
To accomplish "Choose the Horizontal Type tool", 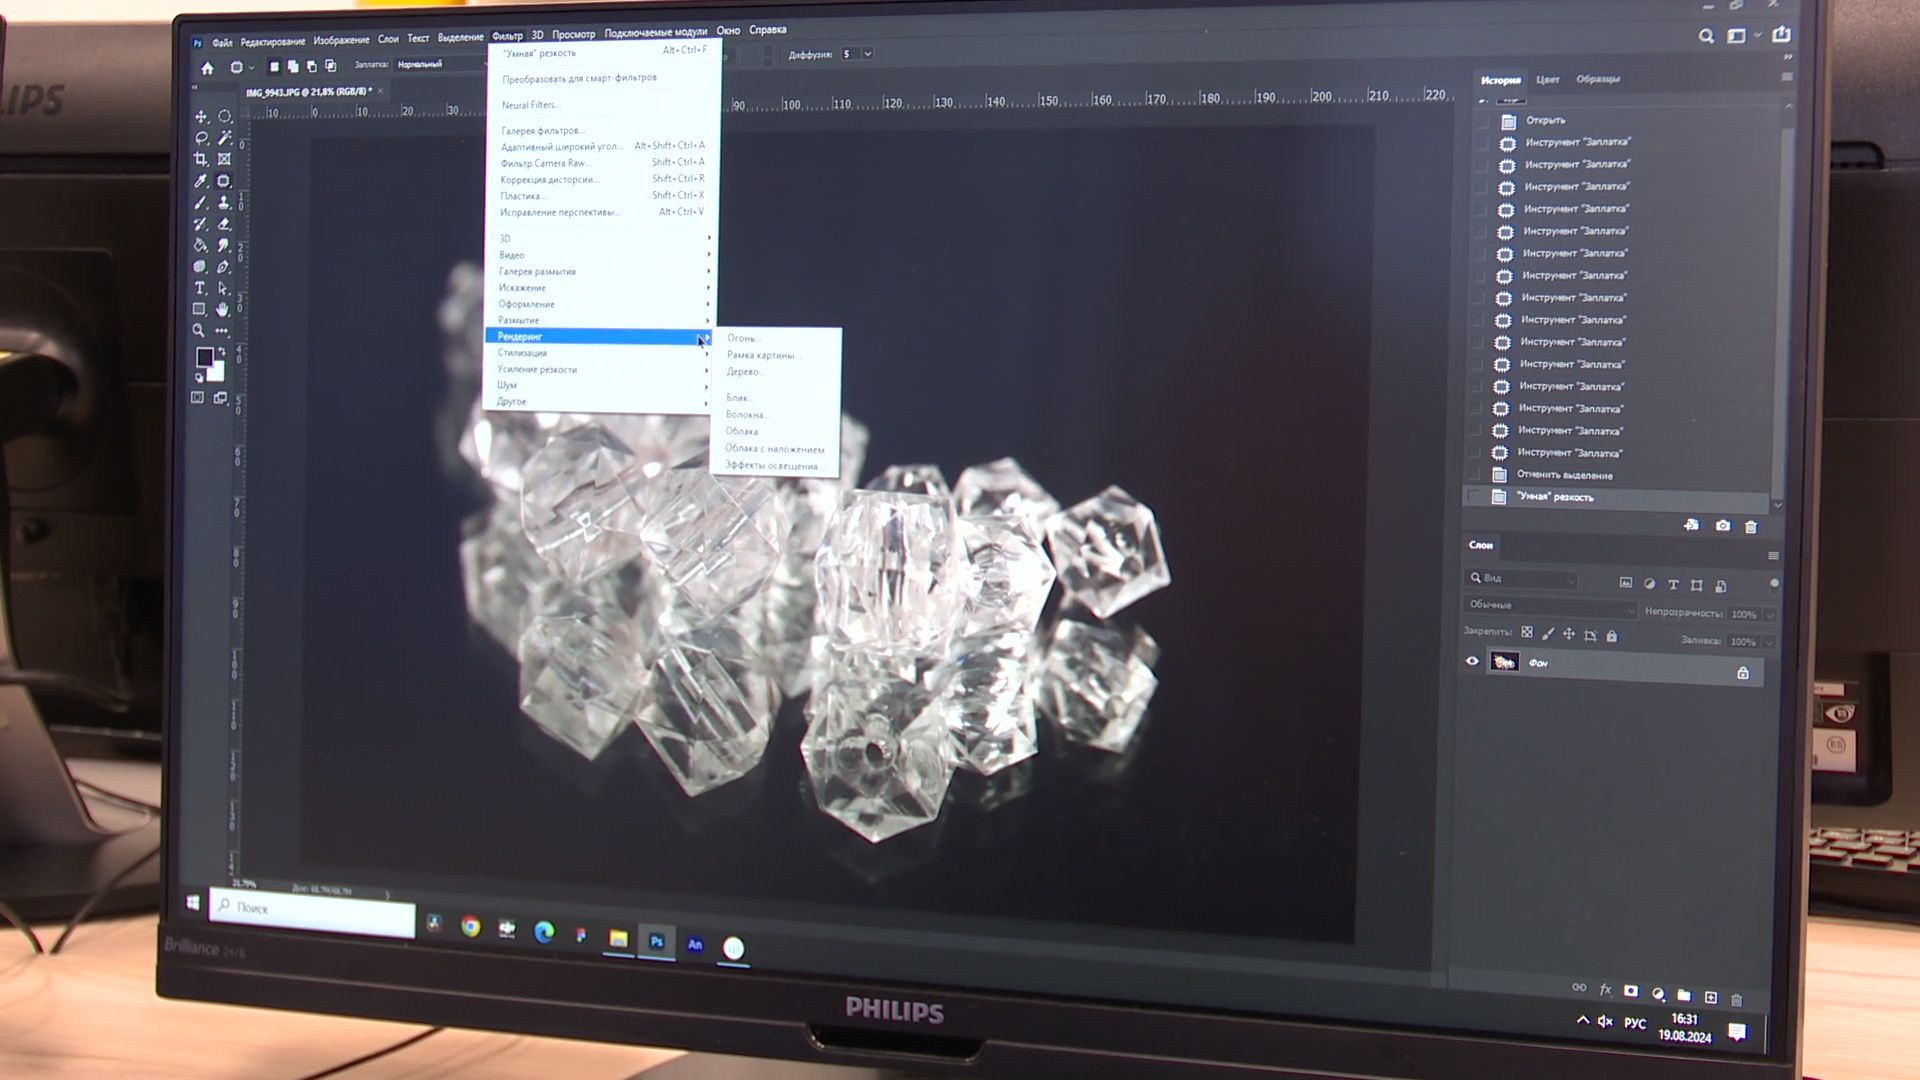I will pyautogui.click(x=200, y=288).
